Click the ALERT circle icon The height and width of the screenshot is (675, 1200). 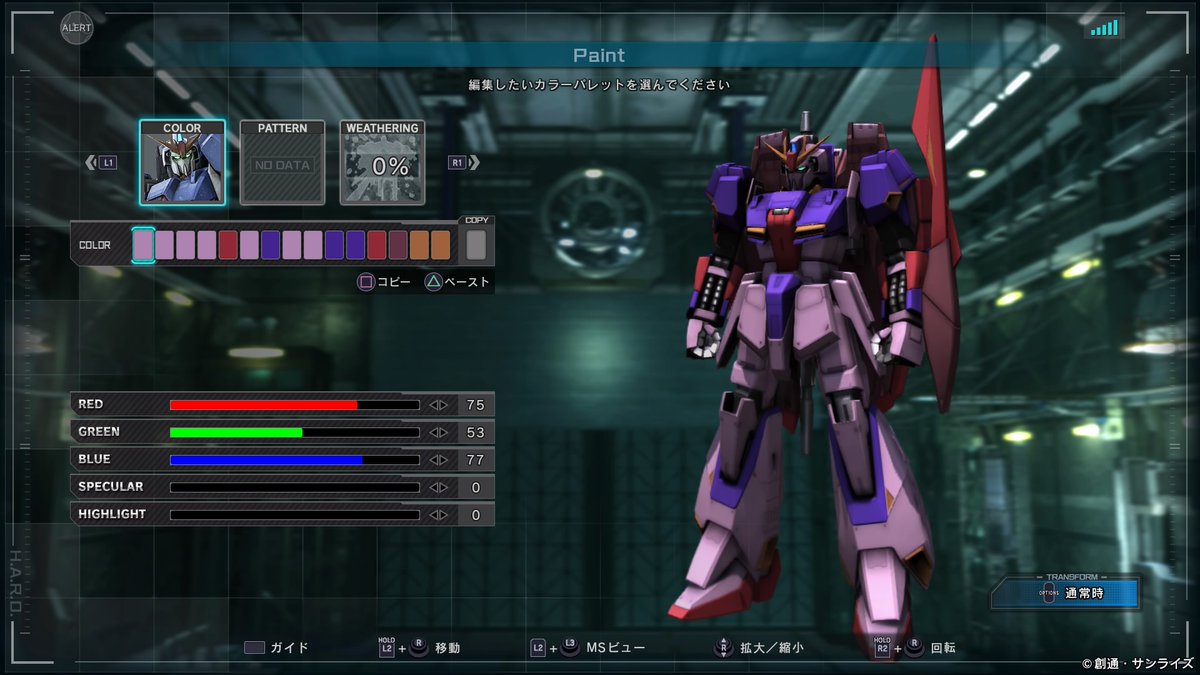coord(76,28)
